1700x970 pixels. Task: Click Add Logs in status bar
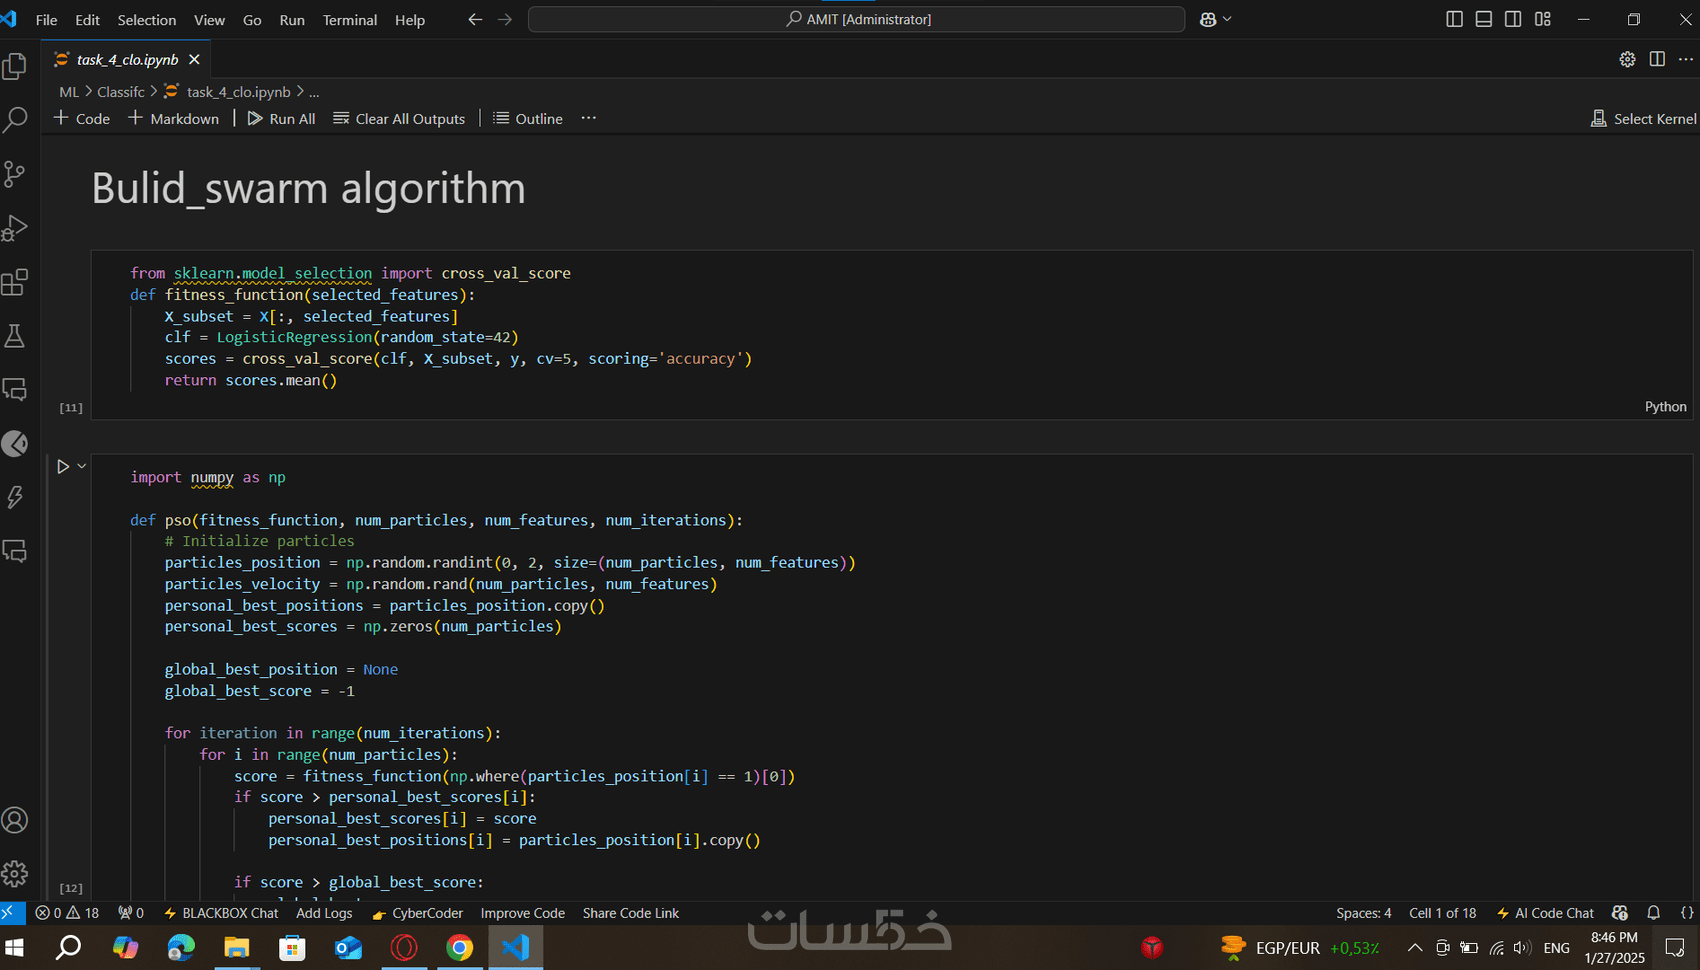coord(324,913)
